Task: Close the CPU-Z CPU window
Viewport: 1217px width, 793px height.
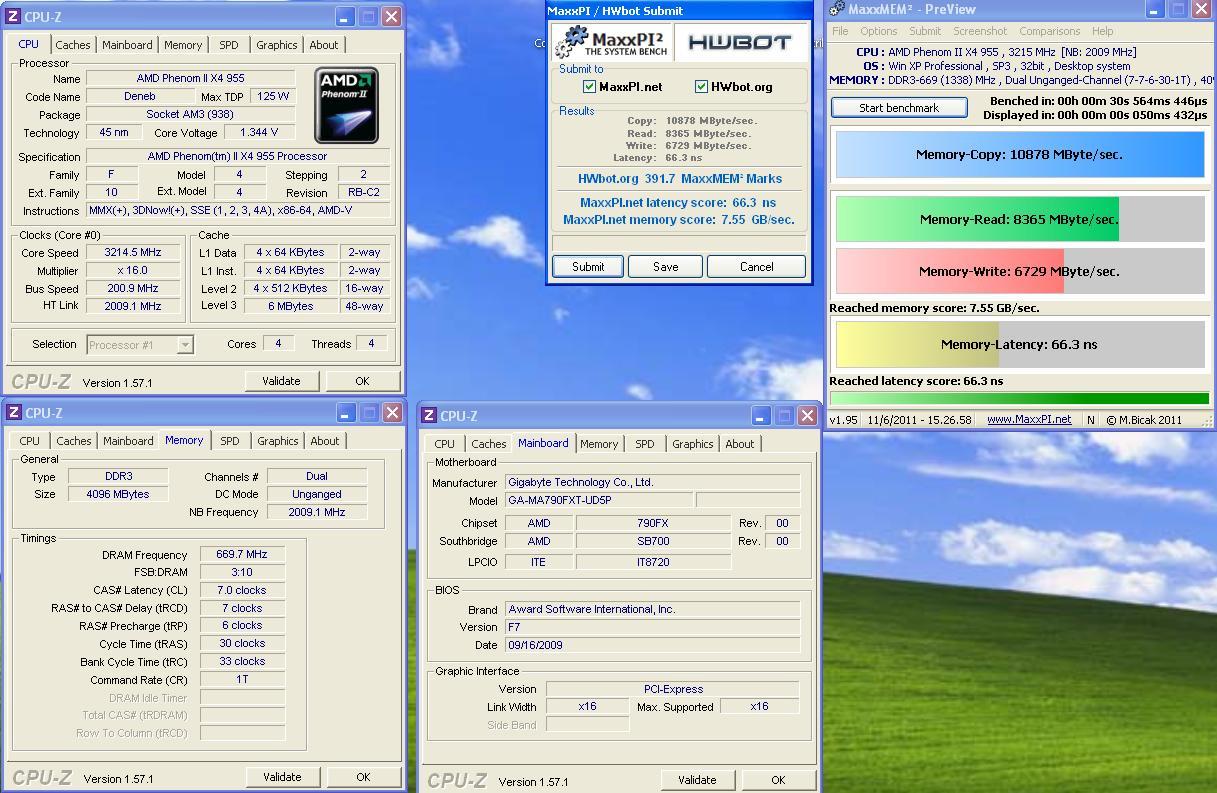Action: (392, 16)
